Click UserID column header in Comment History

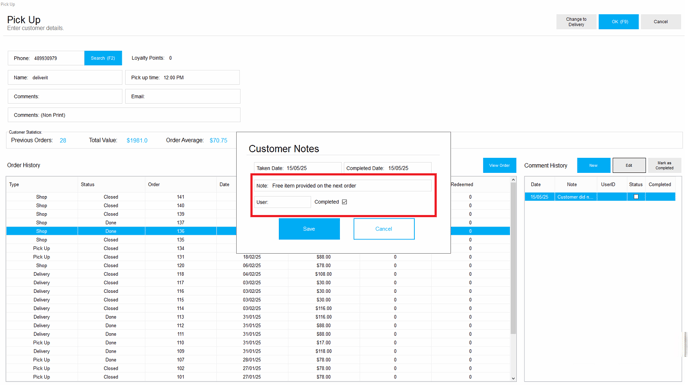[608, 184]
